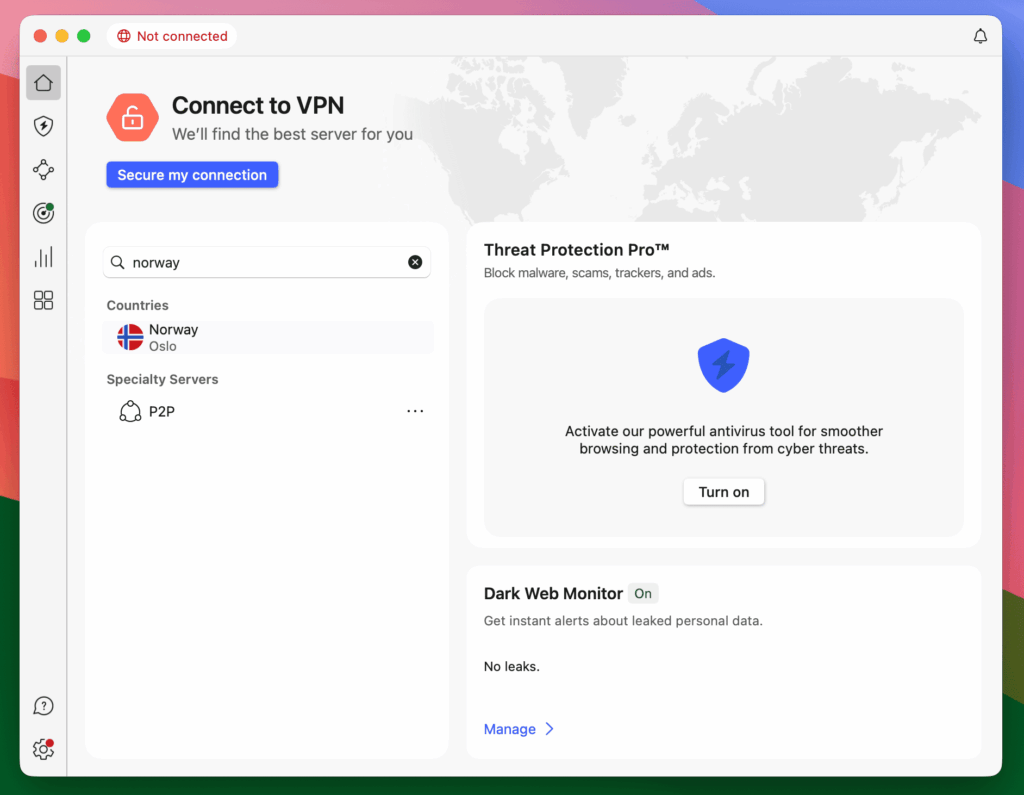This screenshot has width=1024, height=795.
Task: Click the Secure my connection button
Action: [x=192, y=175]
